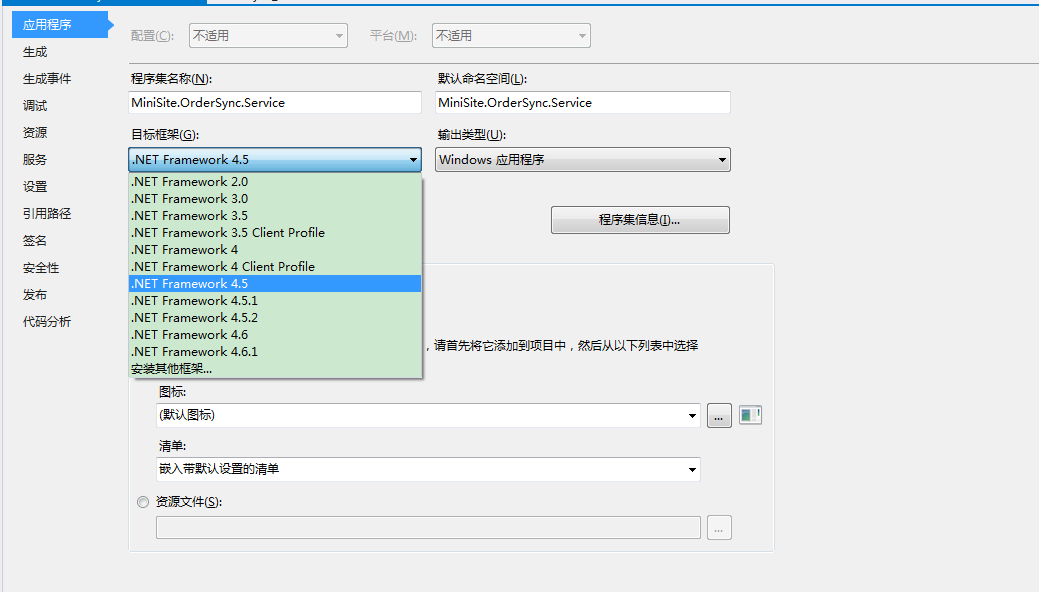Browse for a resource file

coord(719,528)
